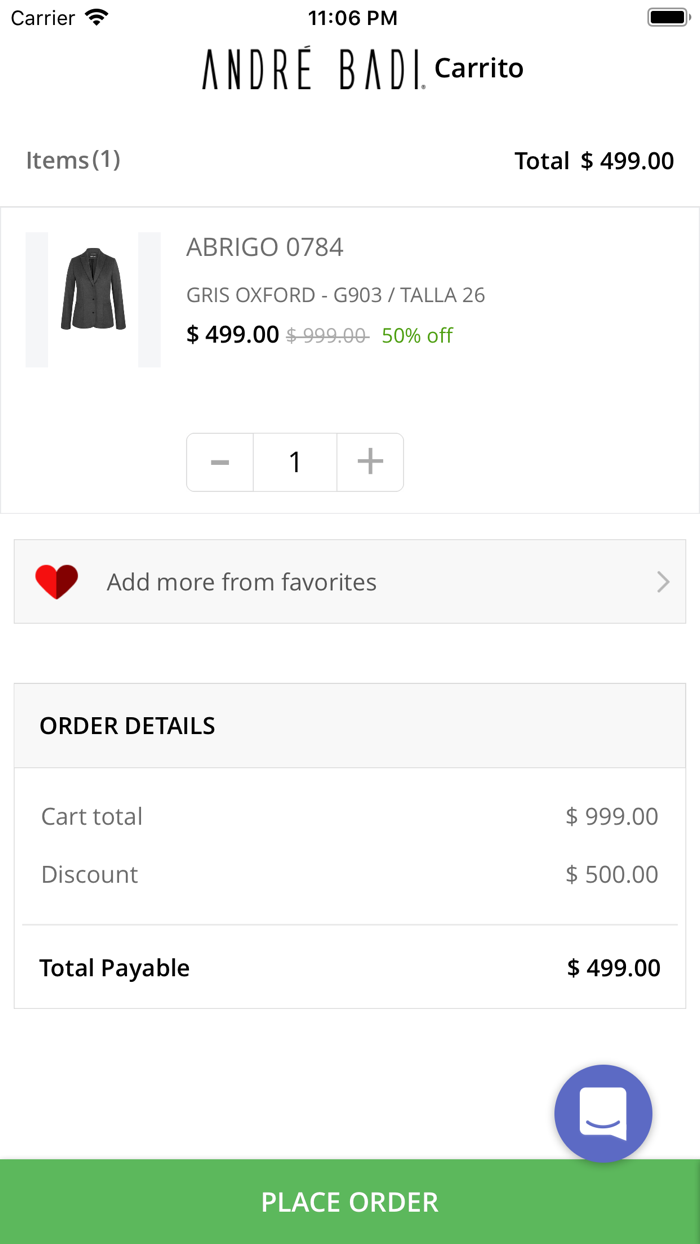Tap the Gris Oxford size variant text

point(336,295)
